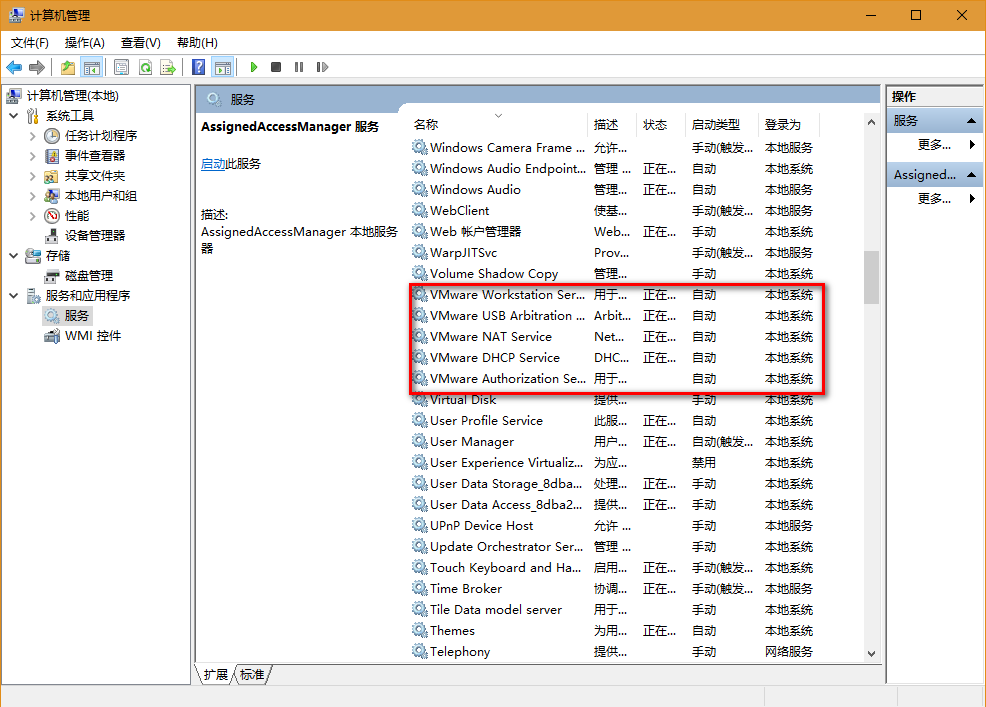Select 任务计划程序 in the tree
This screenshot has height=707, width=986.
click(x=101, y=136)
